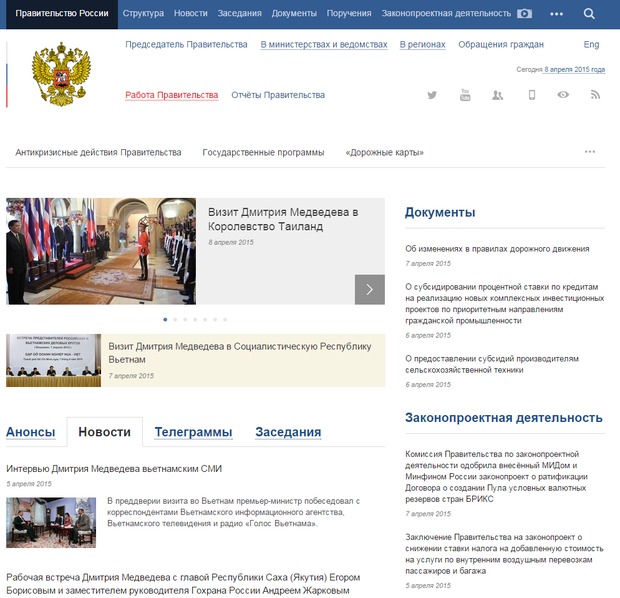Viewport: 620px width, 598px height.
Task: Expand the gray three-dots in section bar
Action: pyautogui.click(x=590, y=152)
